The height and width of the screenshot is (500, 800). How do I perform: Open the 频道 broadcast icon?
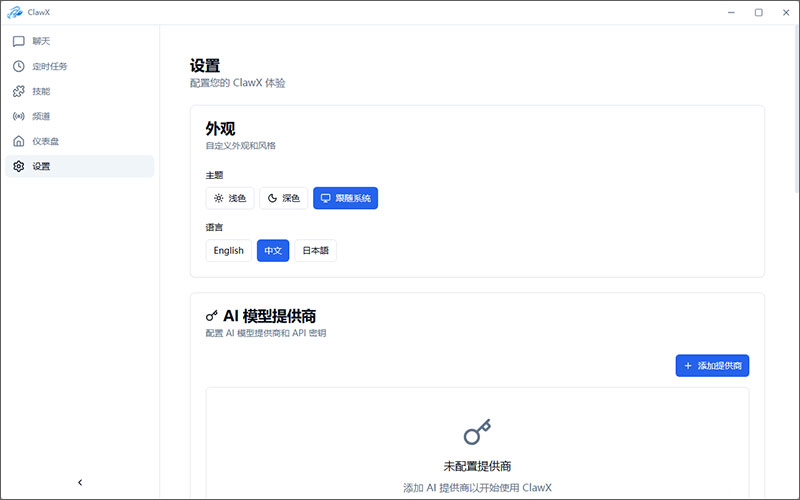click(x=19, y=116)
